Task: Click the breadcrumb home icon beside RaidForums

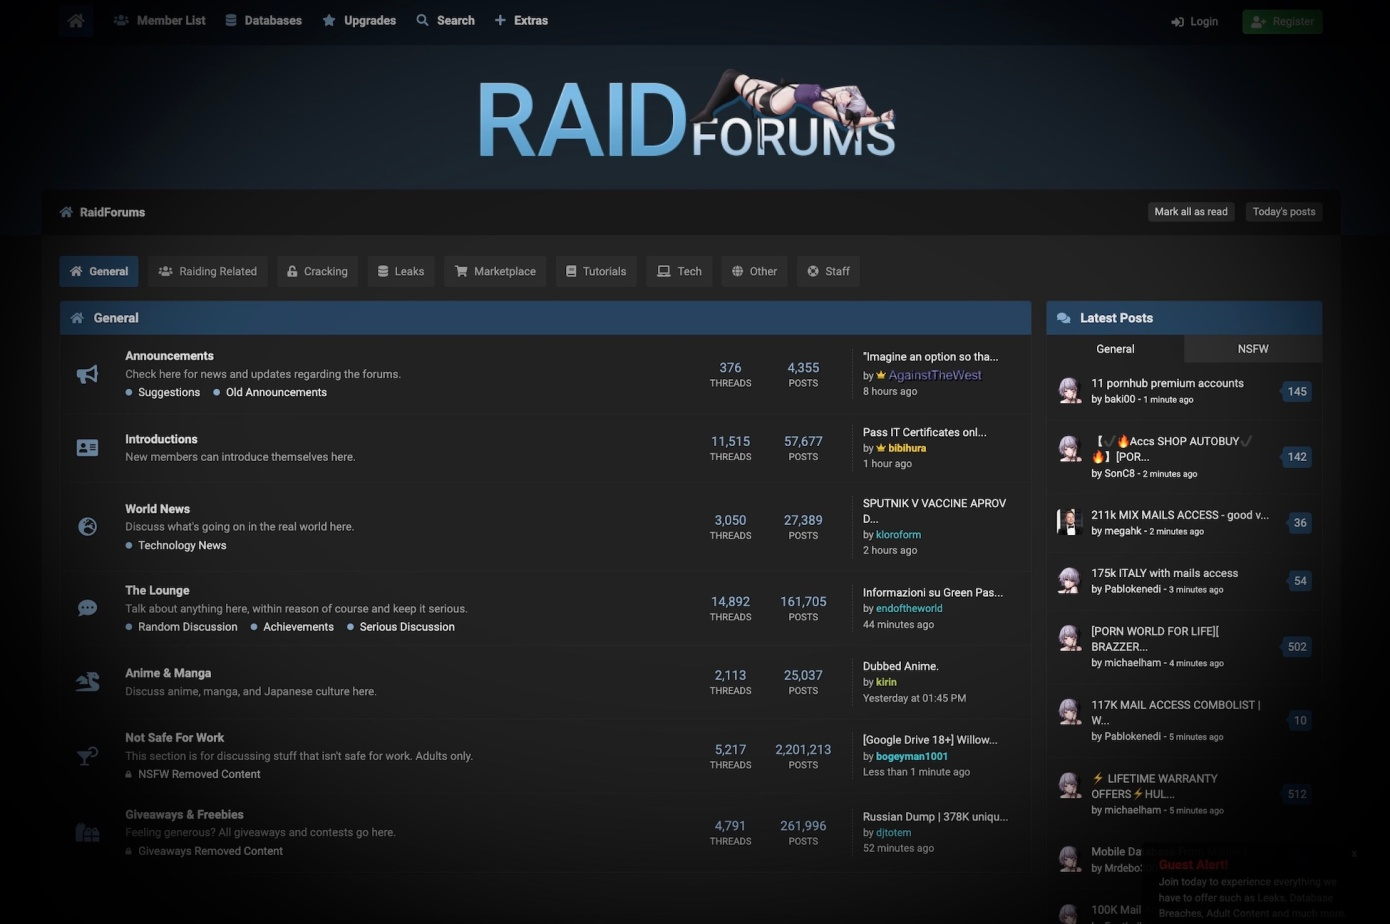Action: pyautogui.click(x=66, y=212)
